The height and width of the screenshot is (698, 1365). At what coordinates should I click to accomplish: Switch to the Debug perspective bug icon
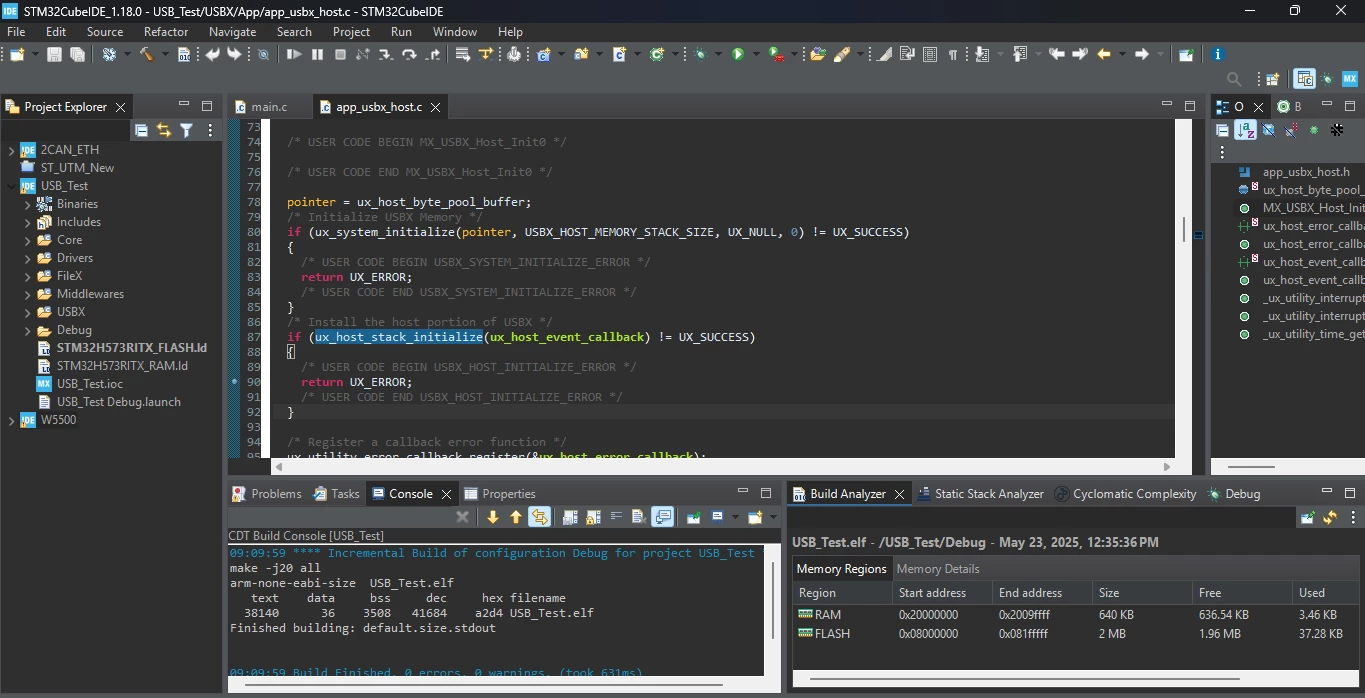click(1328, 79)
